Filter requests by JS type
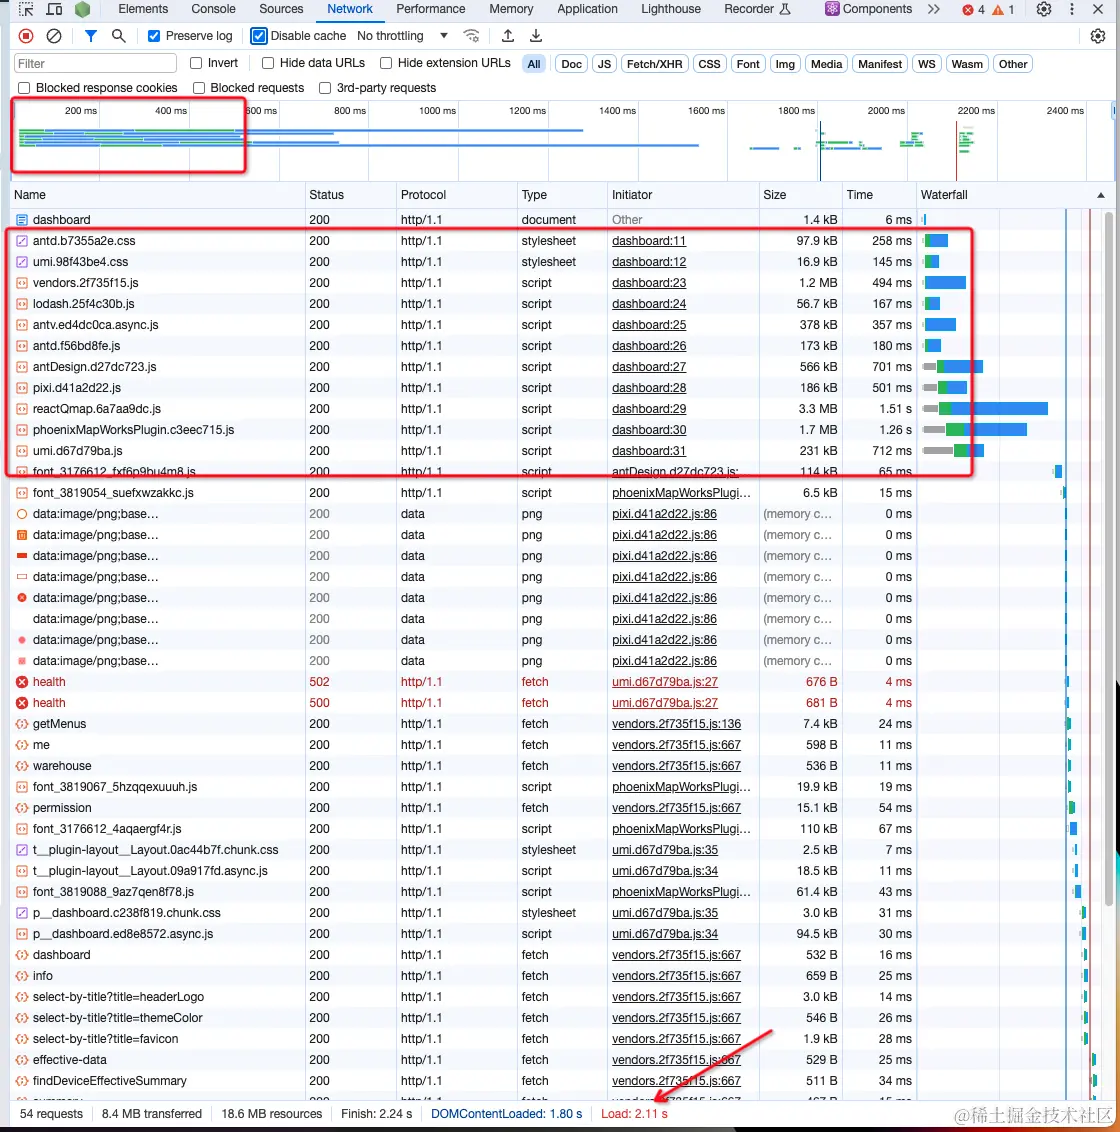Screen dimensions: 1120x1132 [x=604, y=64]
